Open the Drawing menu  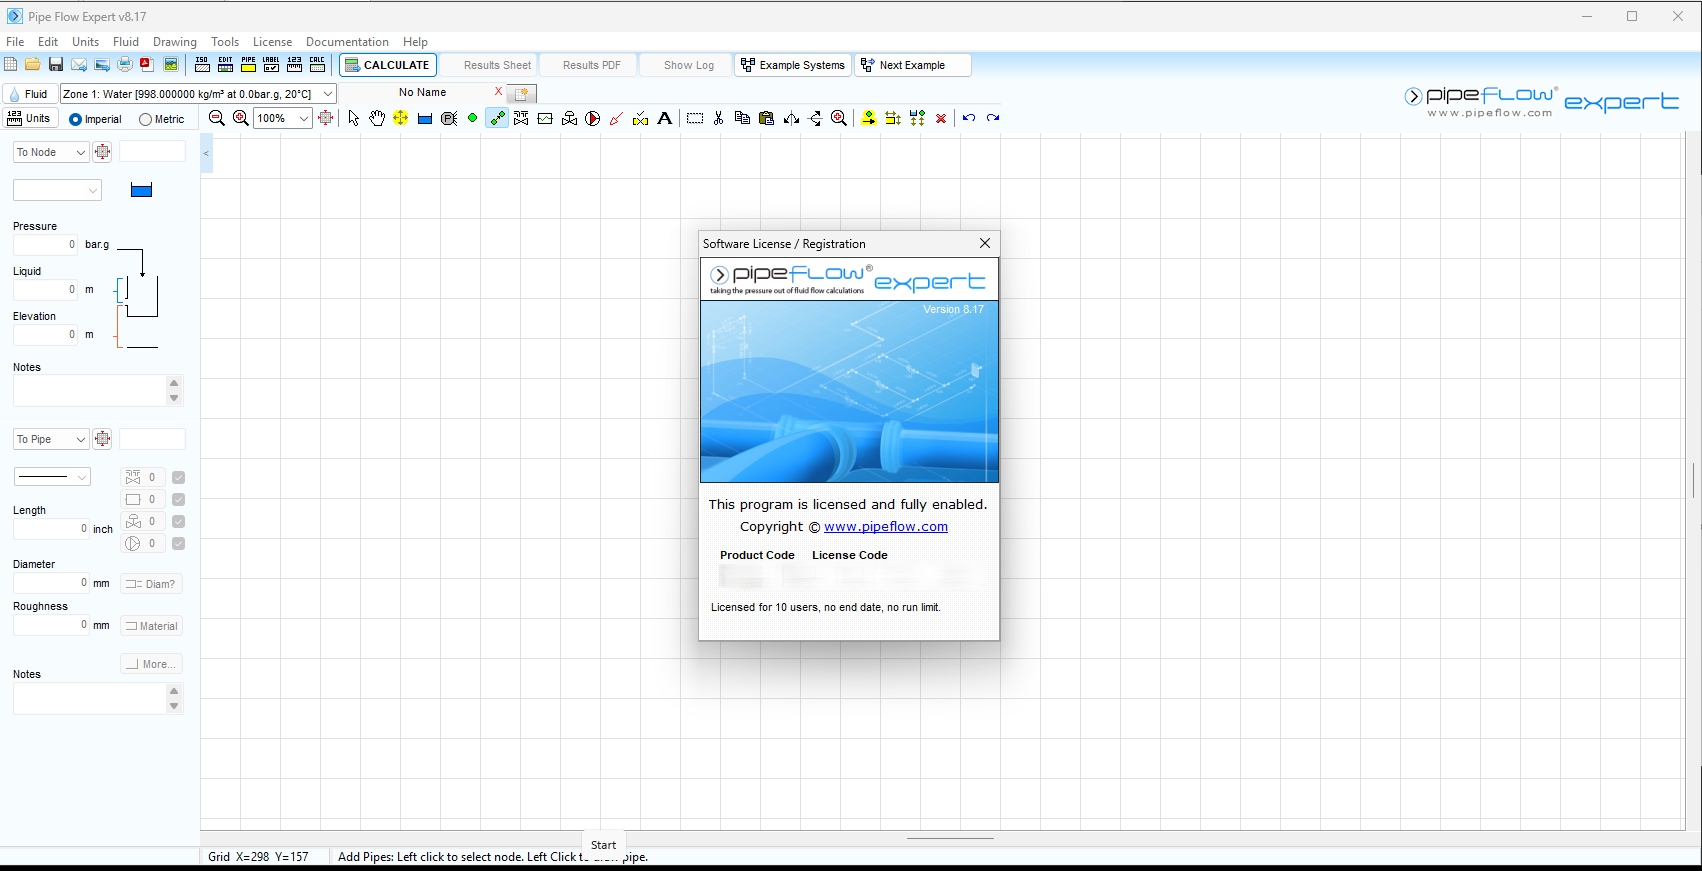tap(175, 42)
